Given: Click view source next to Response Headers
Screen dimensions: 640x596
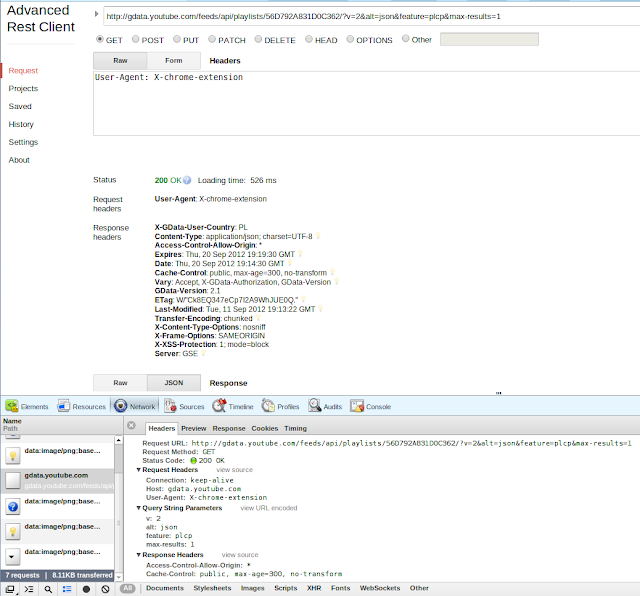Looking at the screenshot, I should [240, 555].
